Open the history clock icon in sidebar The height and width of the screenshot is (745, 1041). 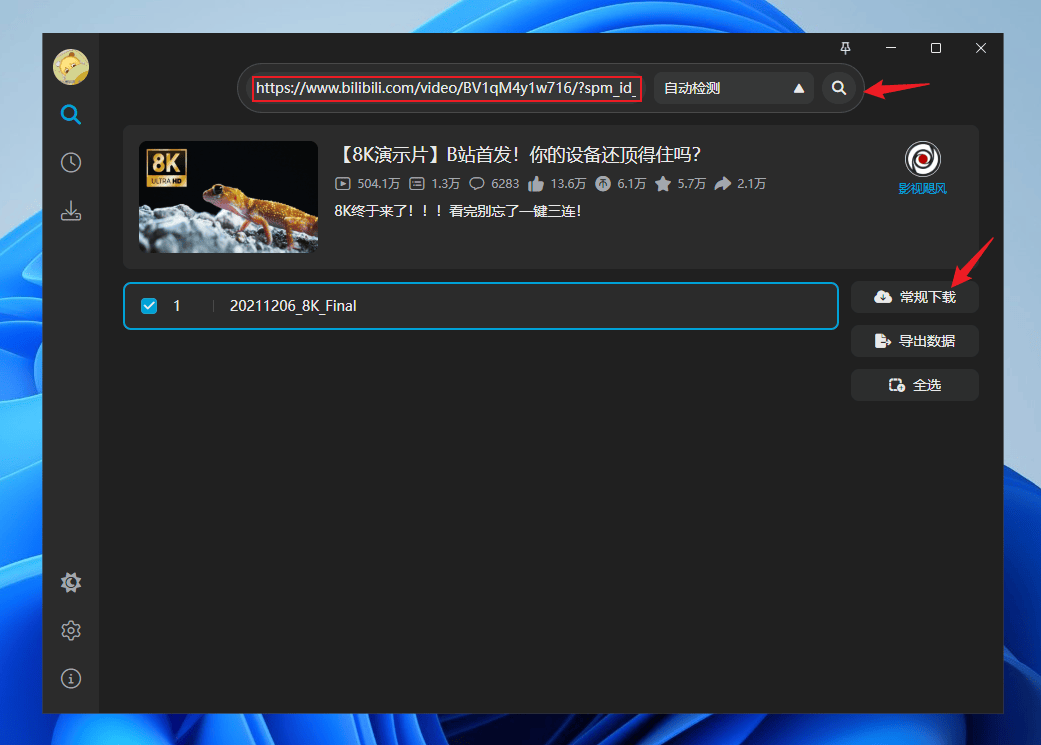(71, 163)
